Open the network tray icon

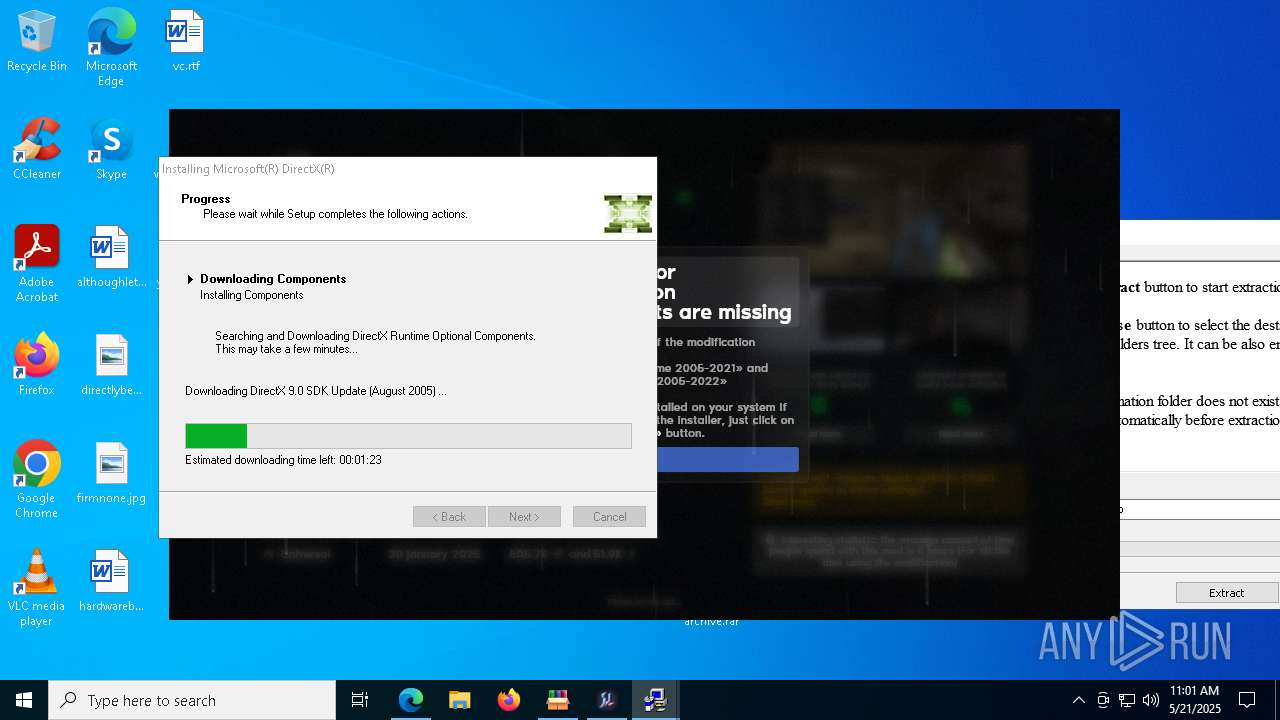point(1127,700)
